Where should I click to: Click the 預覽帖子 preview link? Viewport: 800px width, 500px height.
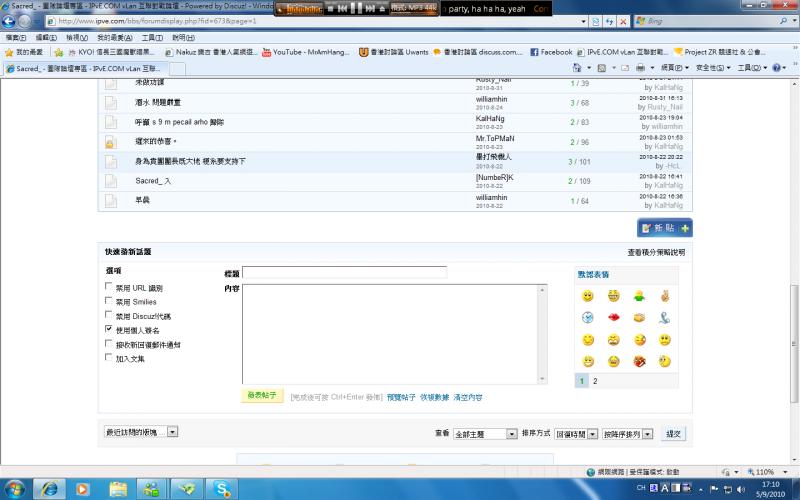tap(401, 397)
